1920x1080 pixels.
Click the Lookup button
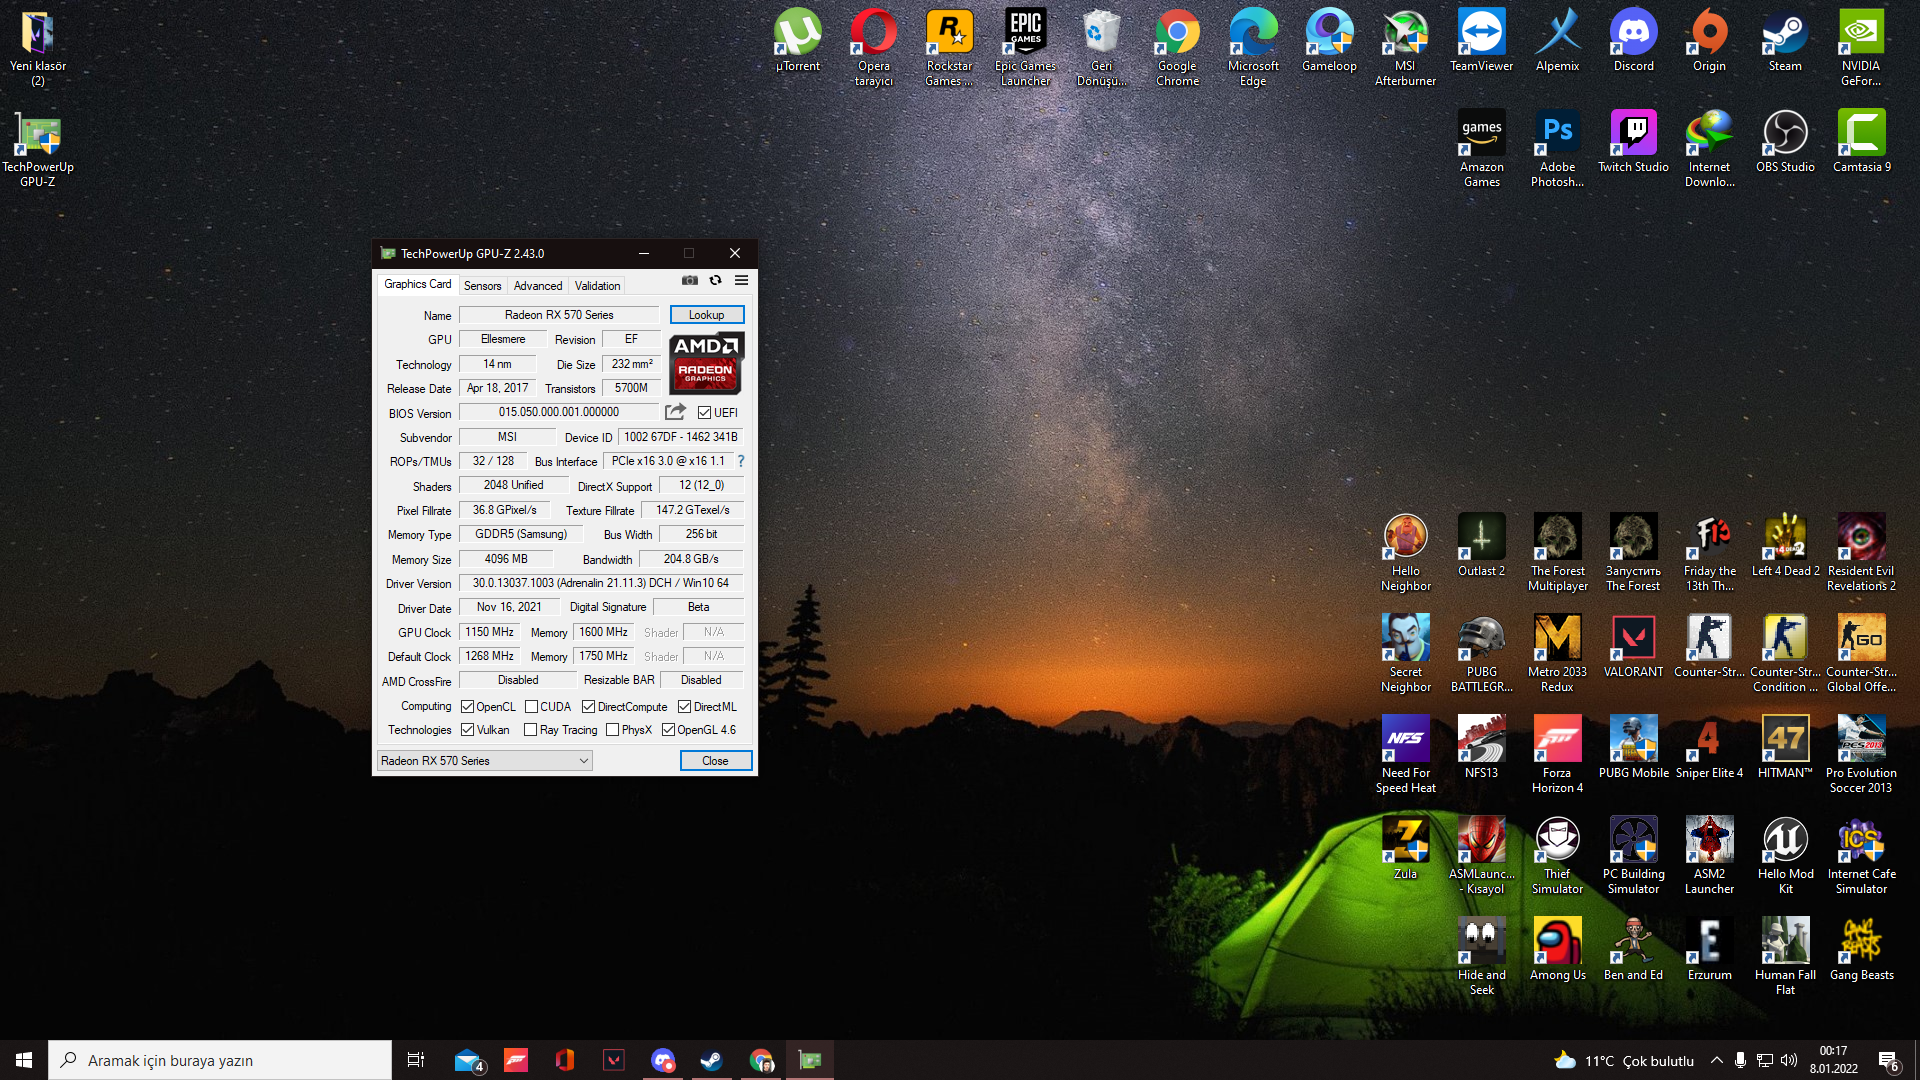click(706, 315)
